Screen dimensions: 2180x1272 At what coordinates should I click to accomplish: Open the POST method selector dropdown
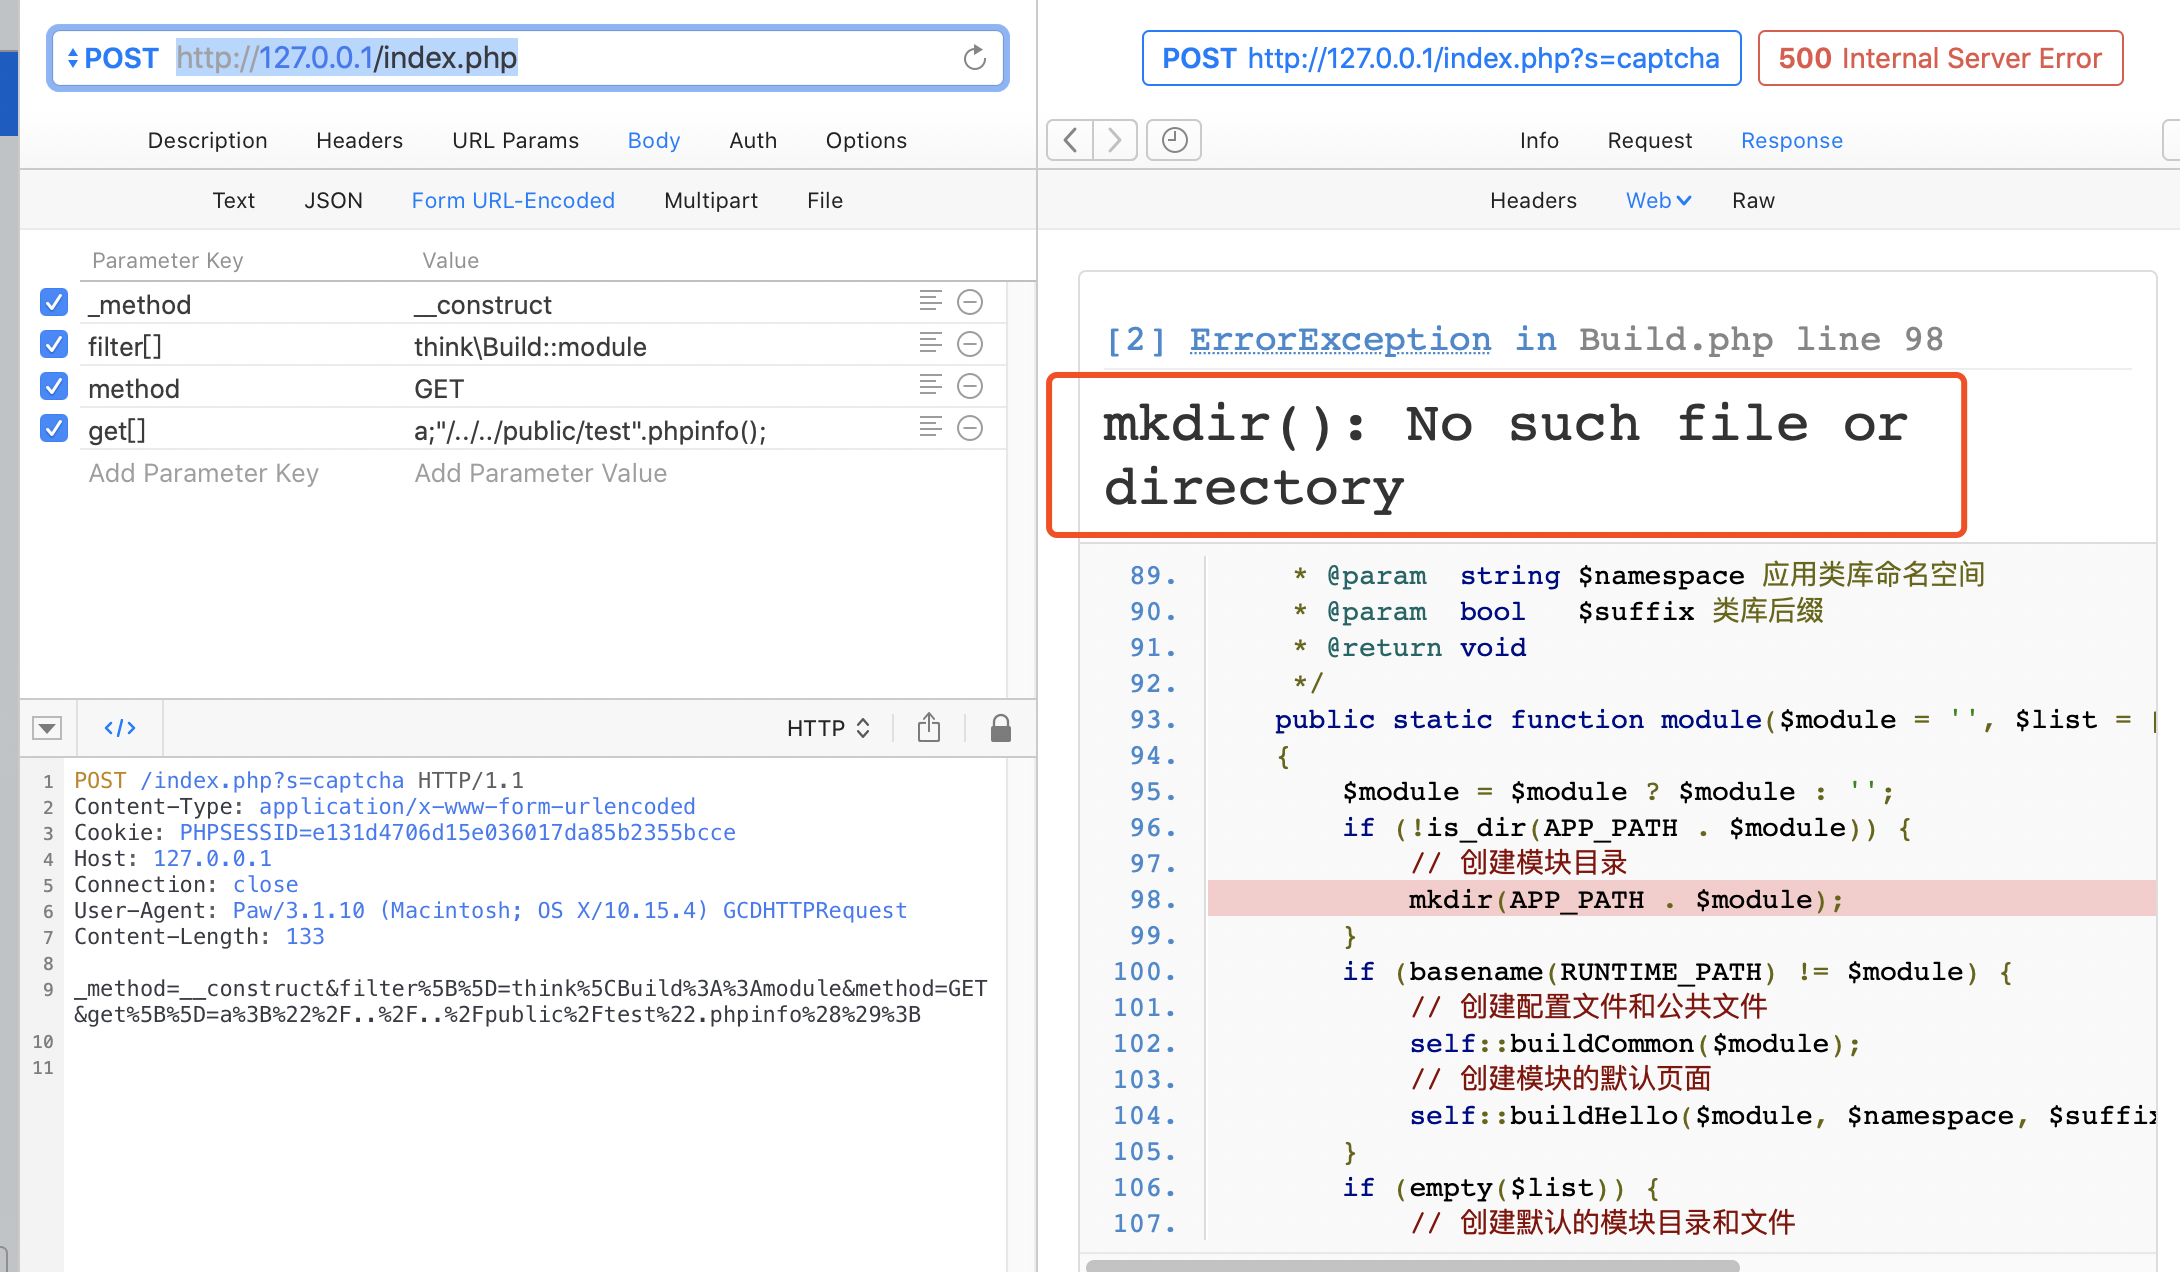click(x=112, y=58)
